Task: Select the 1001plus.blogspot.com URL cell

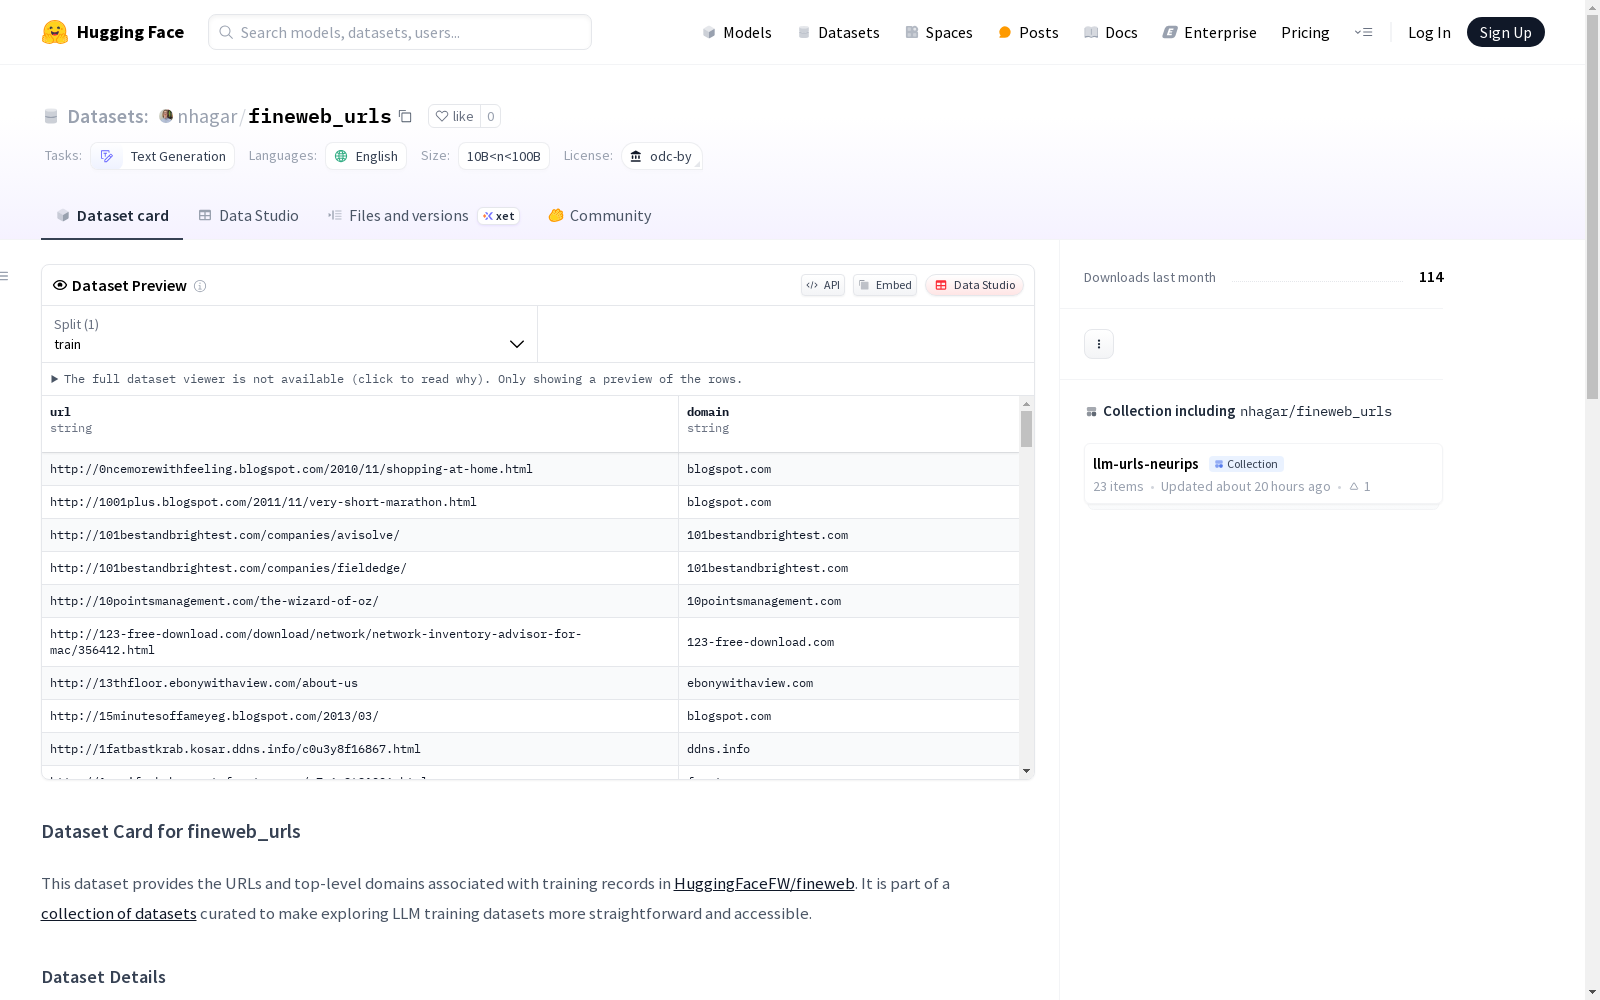Action: [360, 502]
